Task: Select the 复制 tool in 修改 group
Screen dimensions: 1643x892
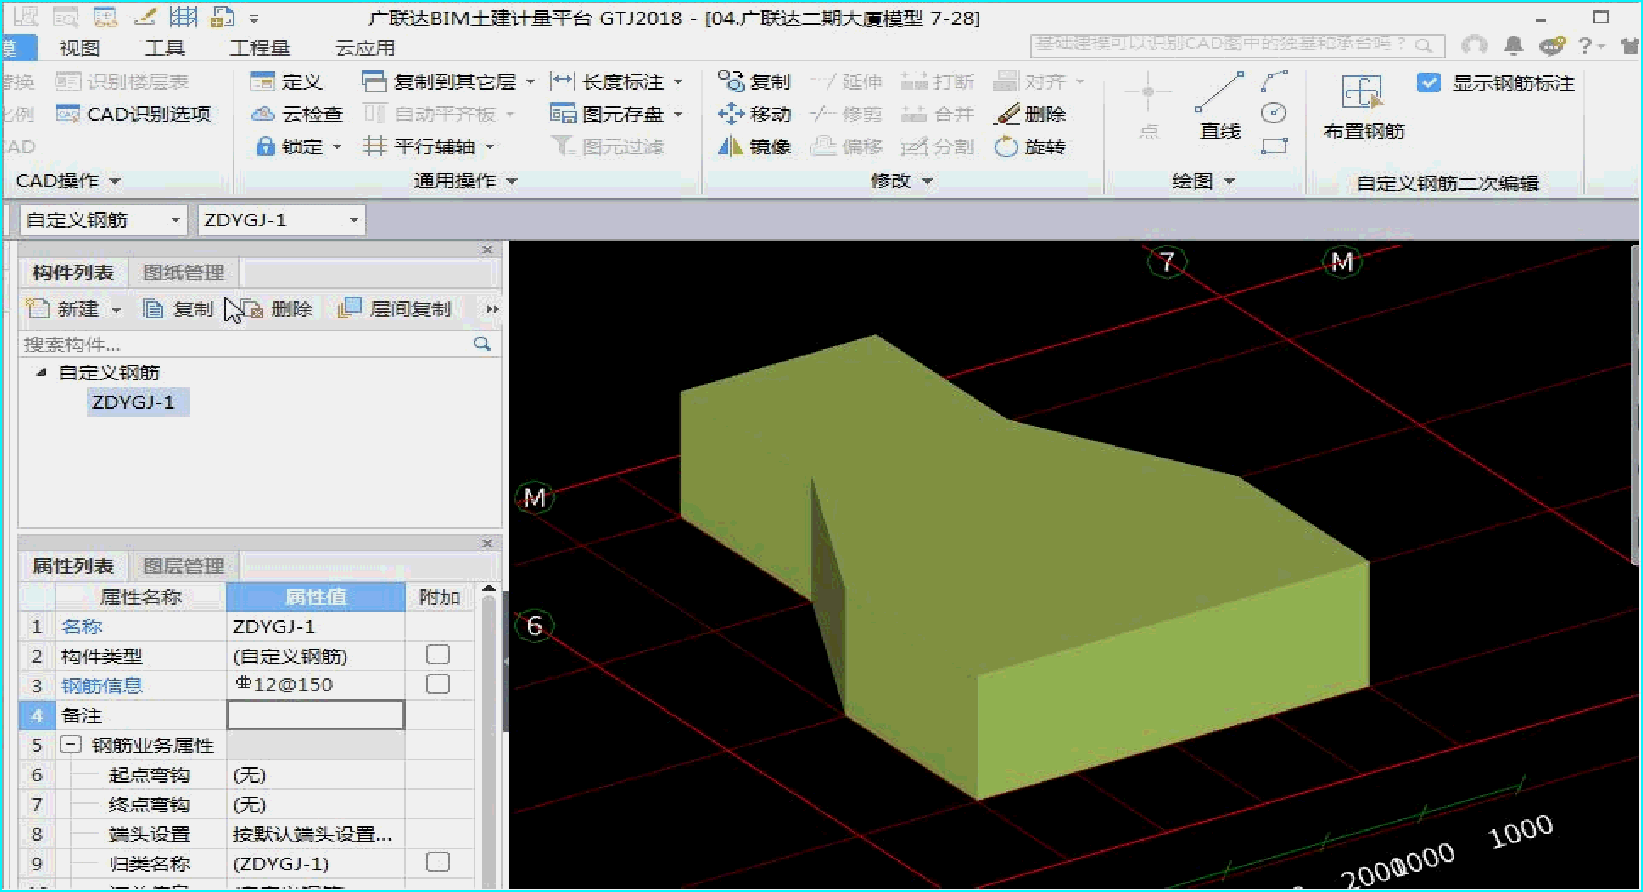Action: [x=754, y=82]
